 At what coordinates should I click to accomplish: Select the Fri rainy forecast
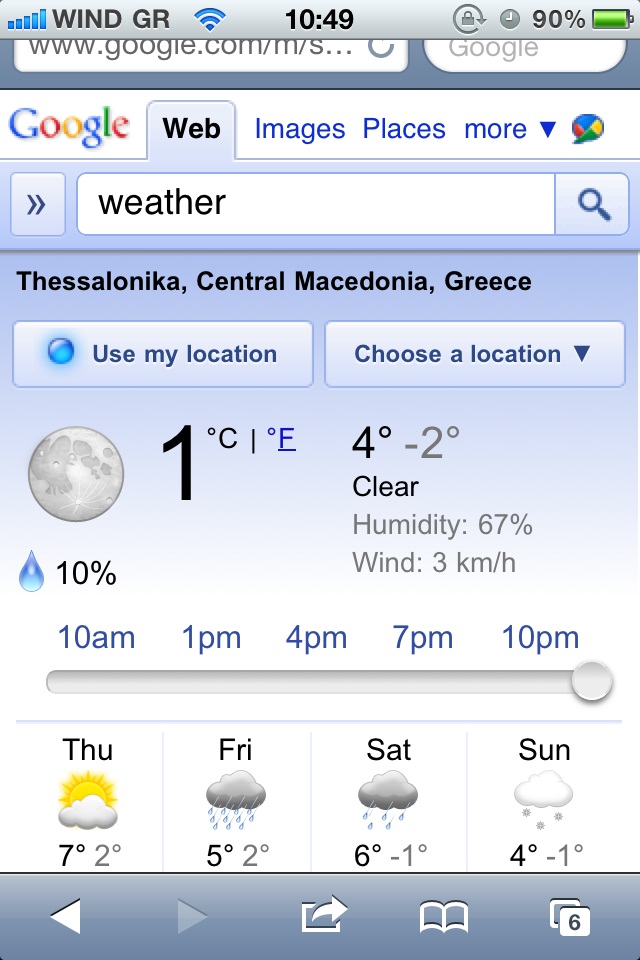pos(236,800)
